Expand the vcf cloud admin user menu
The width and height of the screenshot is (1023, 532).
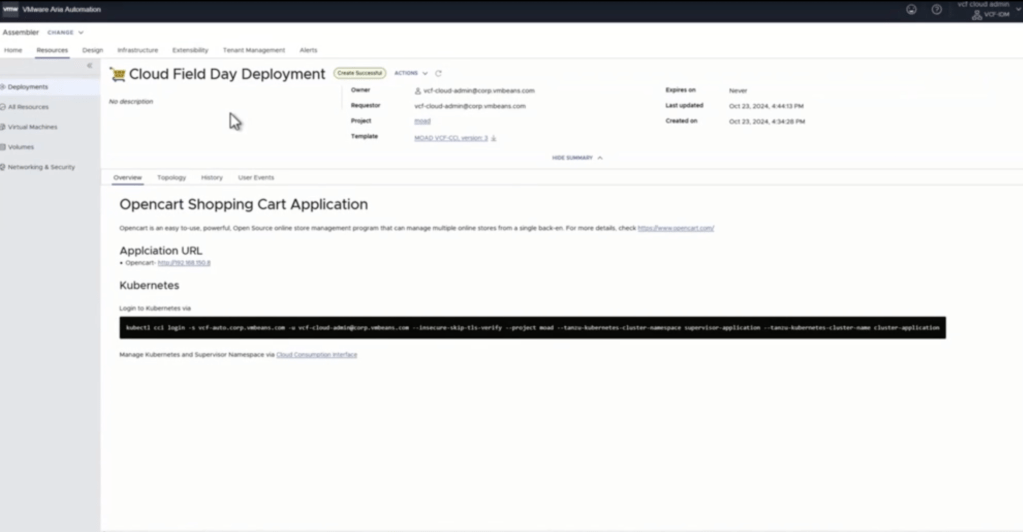point(990,10)
